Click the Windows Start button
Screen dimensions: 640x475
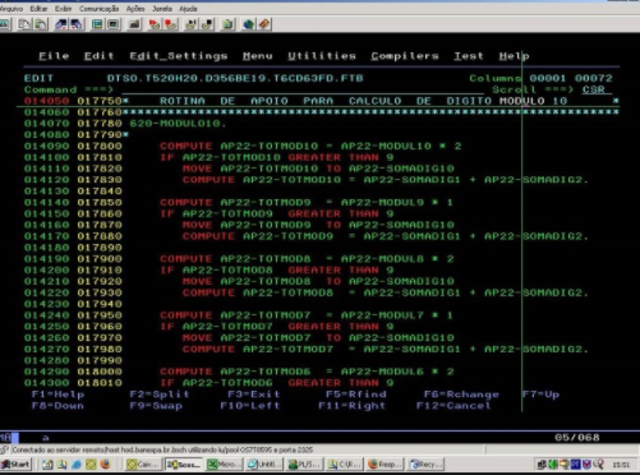point(16,464)
